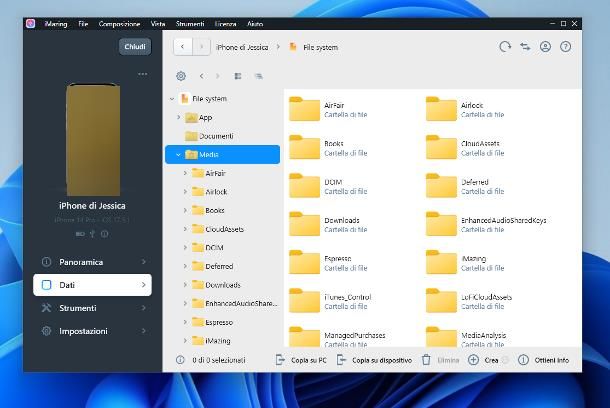Refresh the view with the reload icon

pyautogui.click(x=505, y=47)
